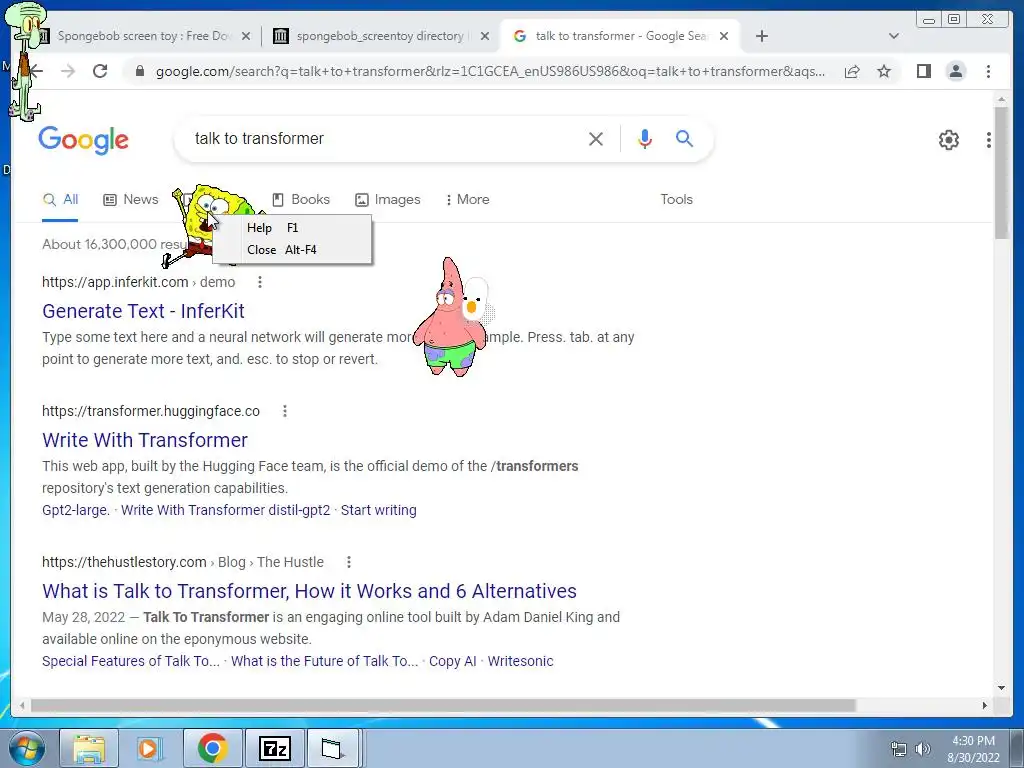The height and width of the screenshot is (768, 1024).
Task: Go forward with the forward arrow
Action: [x=68, y=71]
